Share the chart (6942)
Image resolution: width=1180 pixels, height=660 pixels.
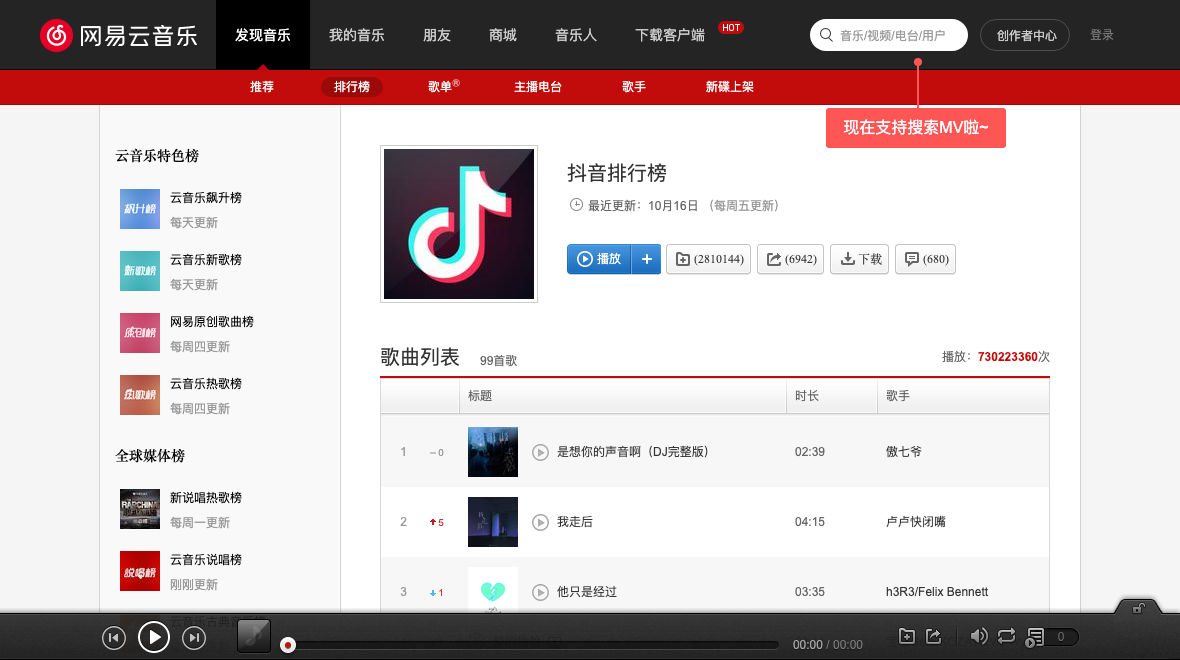(790, 259)
